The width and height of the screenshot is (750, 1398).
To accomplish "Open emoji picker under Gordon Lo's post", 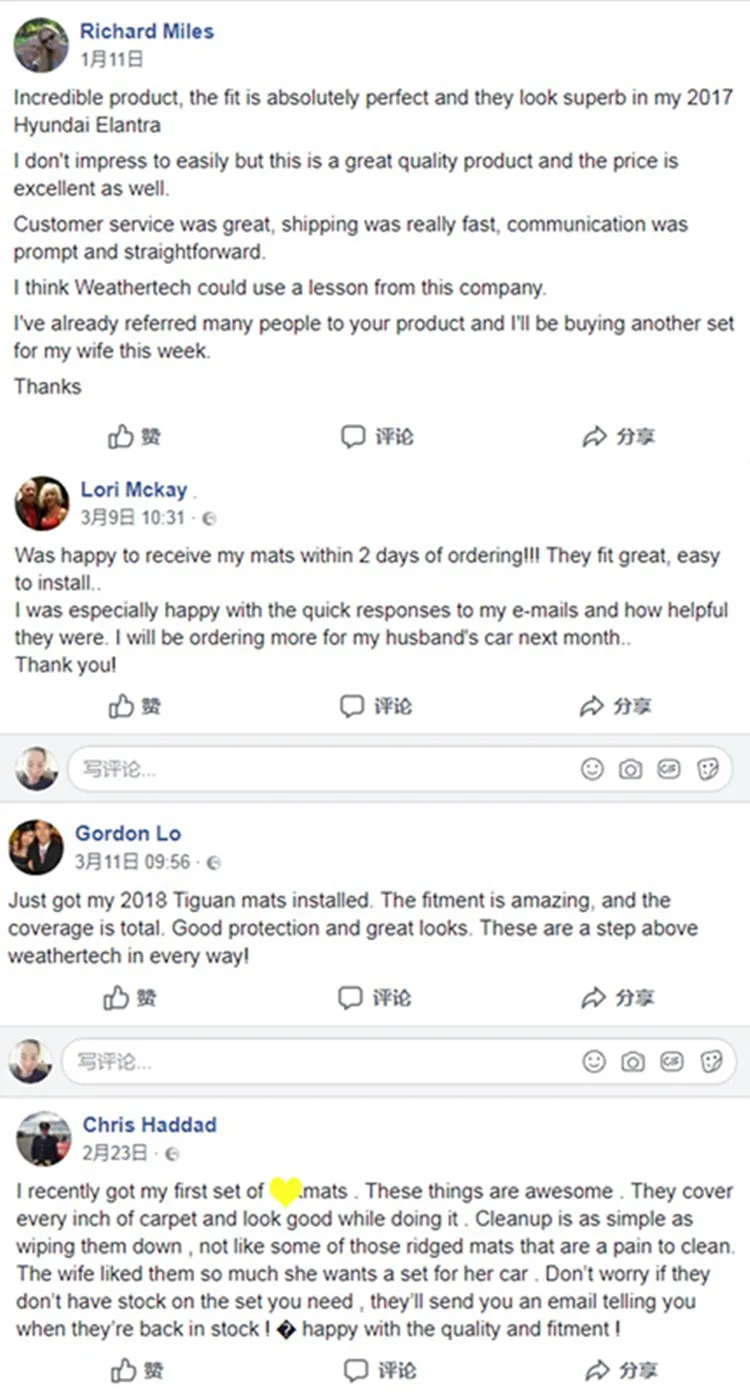I will (594, 1061).
